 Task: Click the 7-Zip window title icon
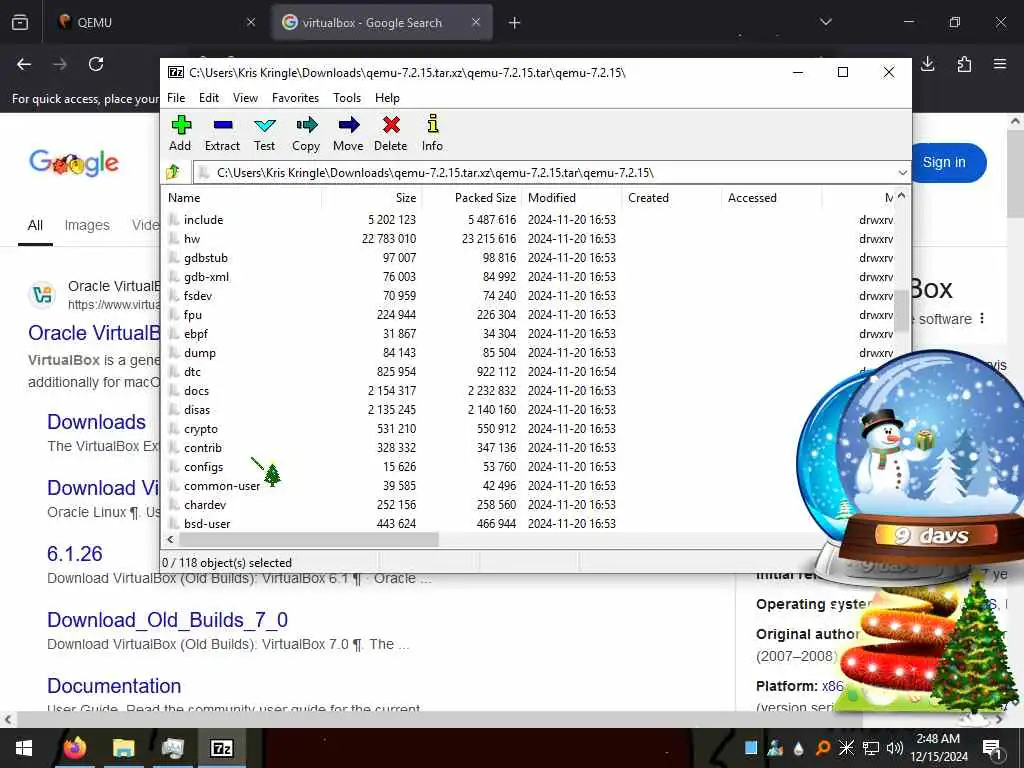pos(176,72)
